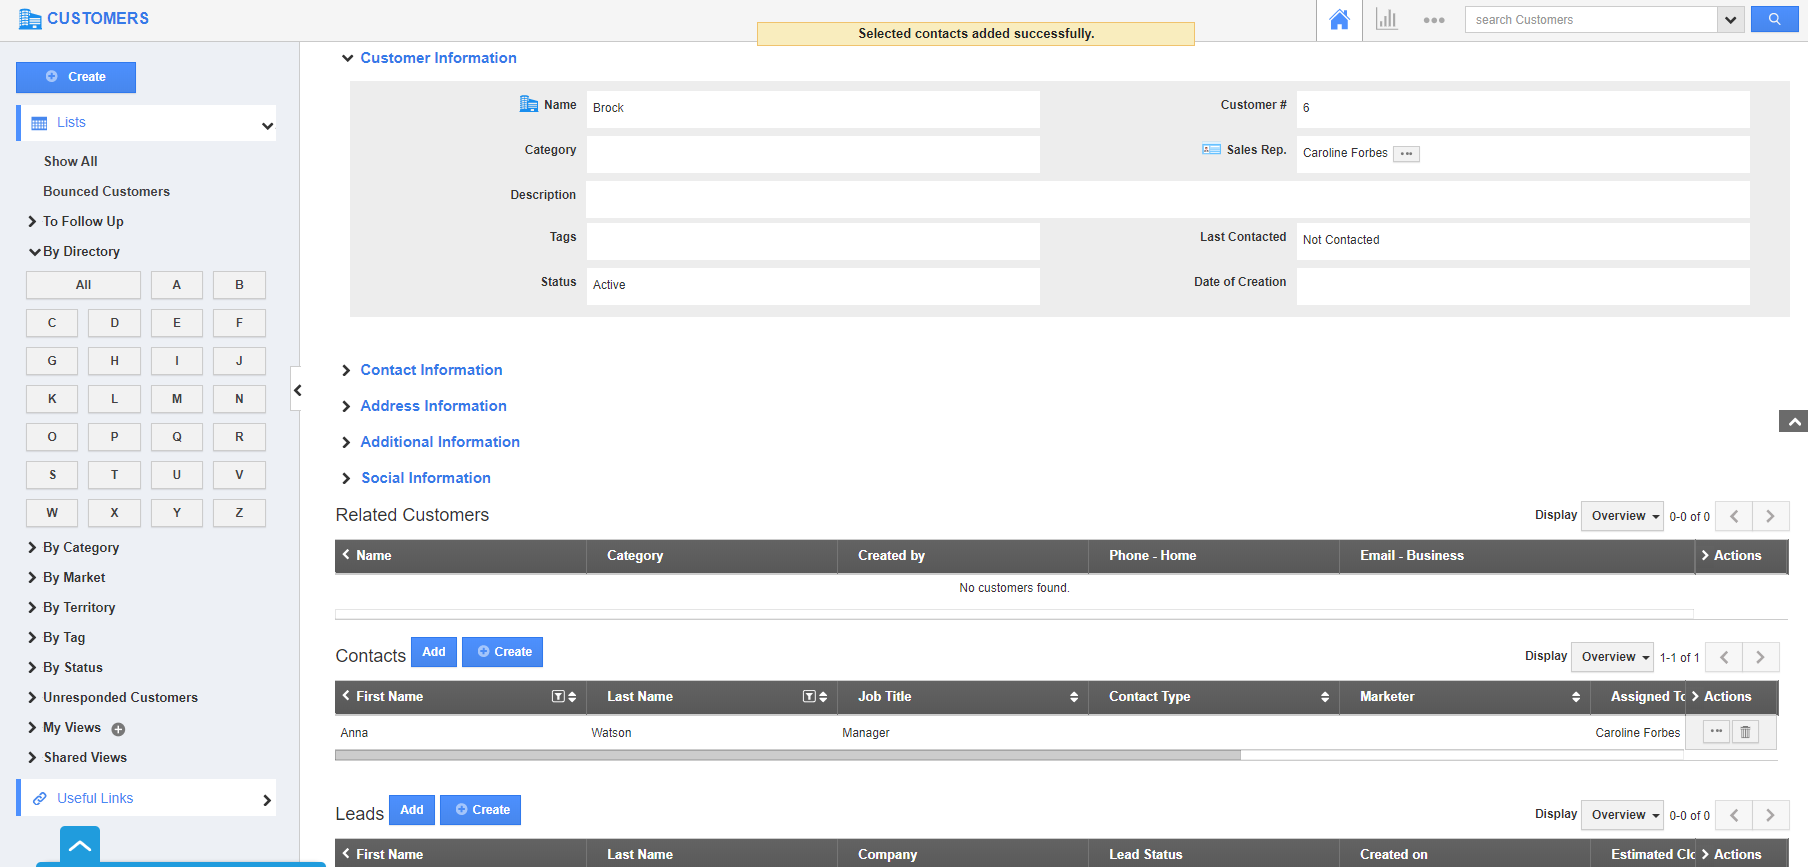The image size is (1808, 867).
Task: Click the scroll-to-top arrow on right edge
Action: click(1793, 422)
